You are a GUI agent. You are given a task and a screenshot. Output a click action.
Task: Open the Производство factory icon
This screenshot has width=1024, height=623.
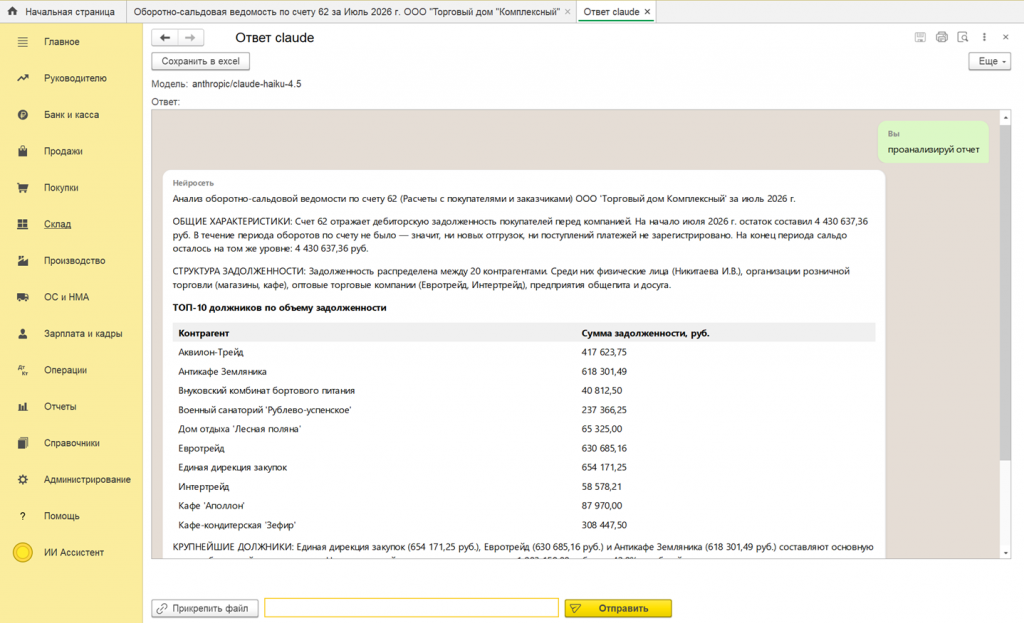pos(23,261)
